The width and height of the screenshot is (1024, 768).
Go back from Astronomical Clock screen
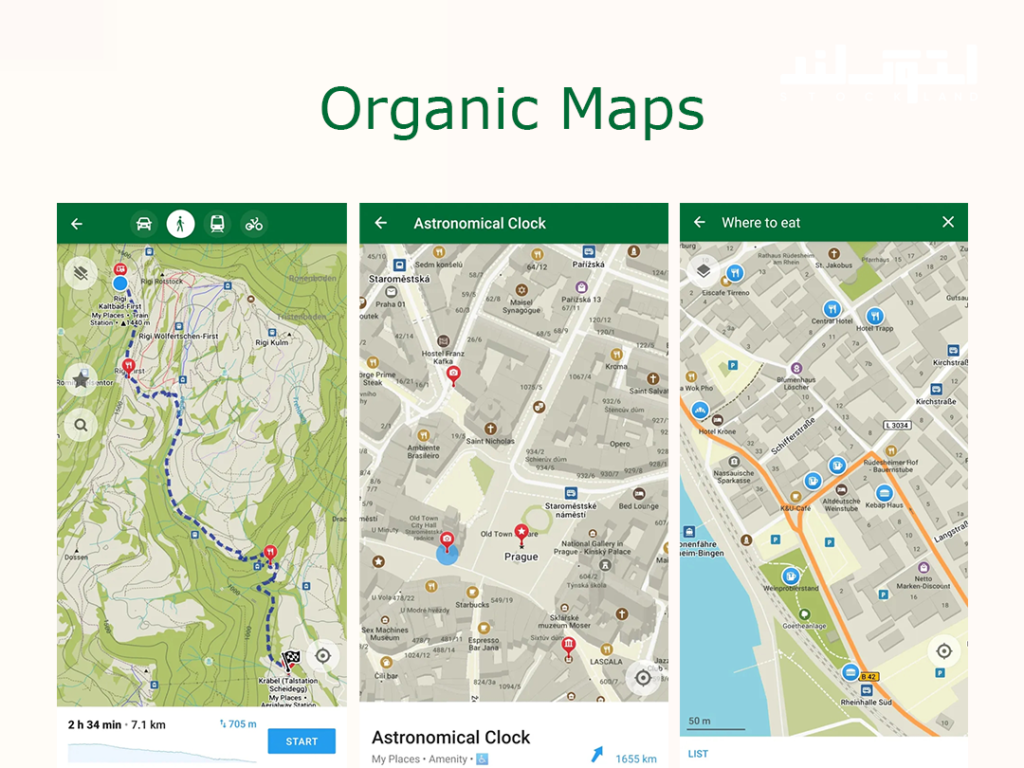pyautogui.click(x=381, y=223)
